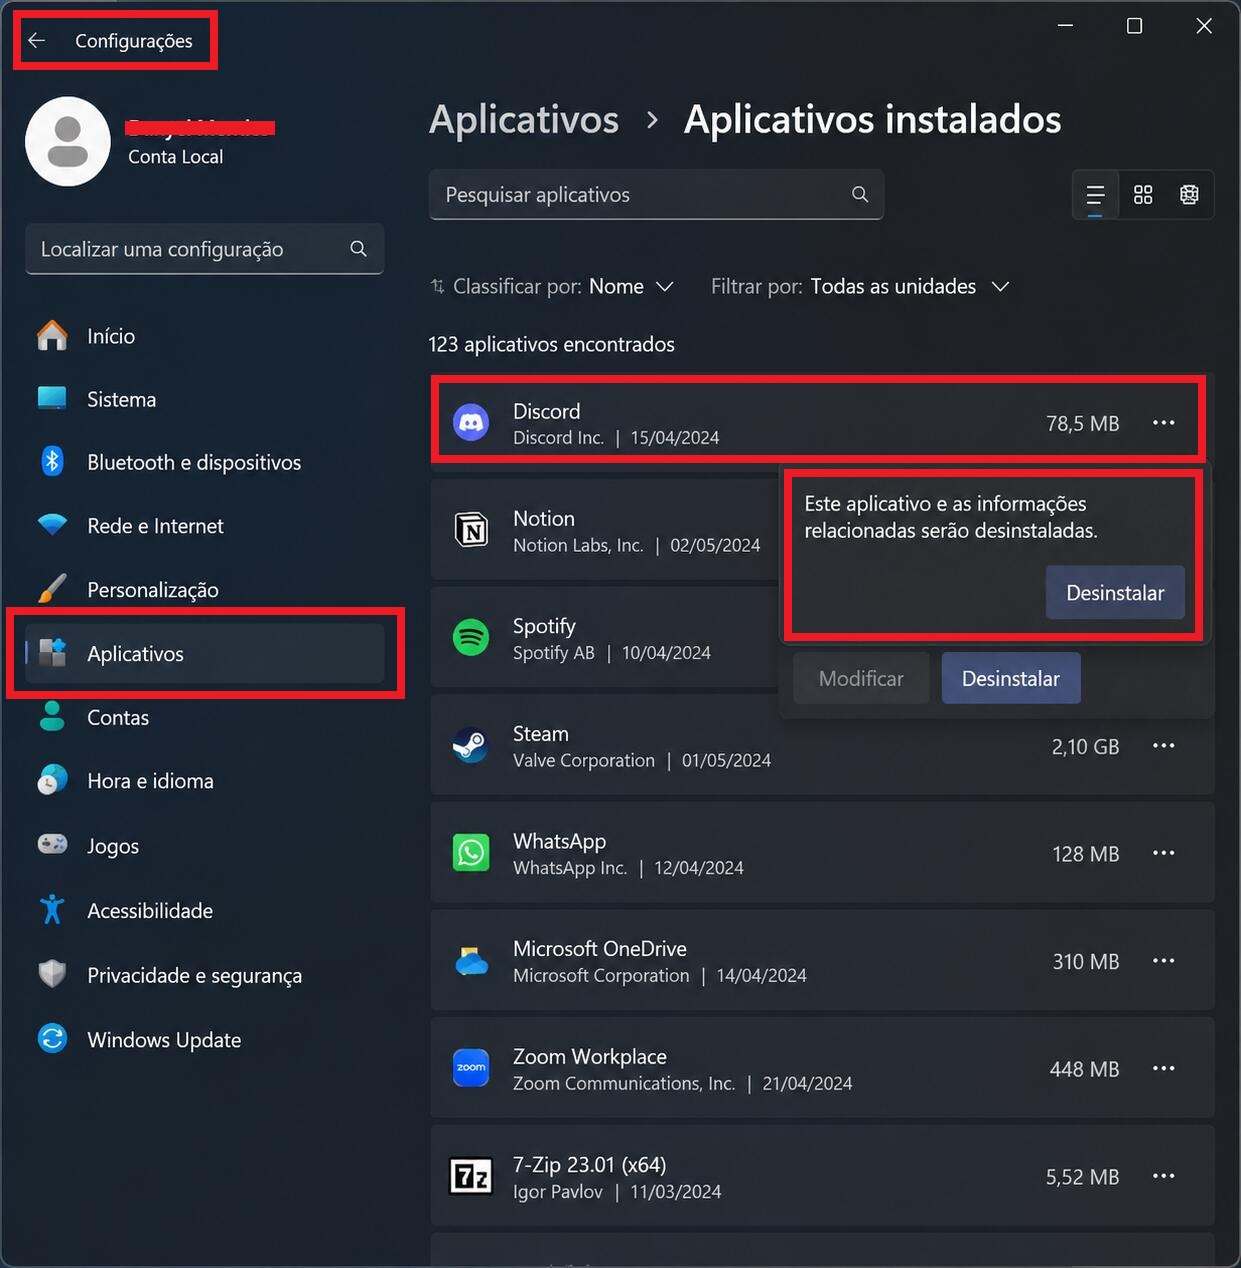Click the Steam size 2,10 GB
This screenshot has width=1241, height=1268.
tap(1085, 746)
